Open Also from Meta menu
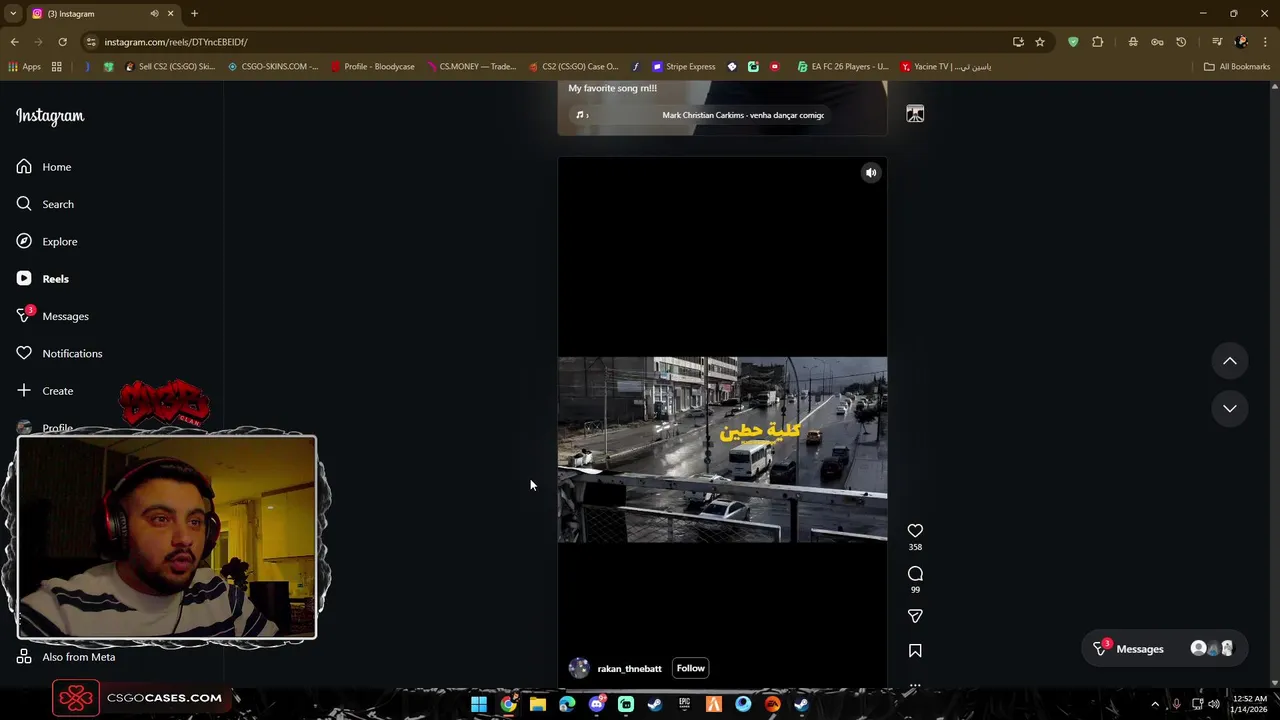The height and width of the screenshot is (720, 1280). pyautogui.click(x=66, y=657)
